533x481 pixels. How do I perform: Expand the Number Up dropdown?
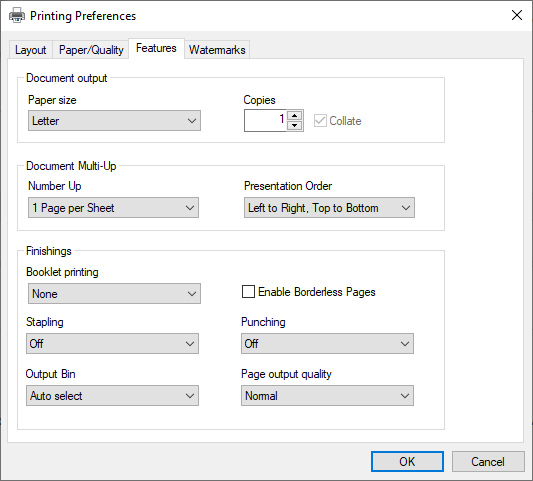tap(113, 208)
